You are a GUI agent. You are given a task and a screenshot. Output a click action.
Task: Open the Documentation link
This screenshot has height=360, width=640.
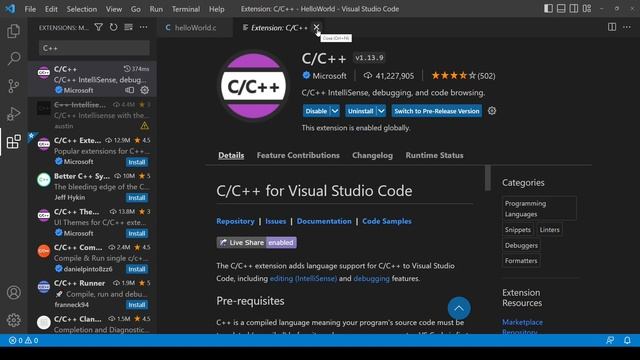(x=324, y=221)
